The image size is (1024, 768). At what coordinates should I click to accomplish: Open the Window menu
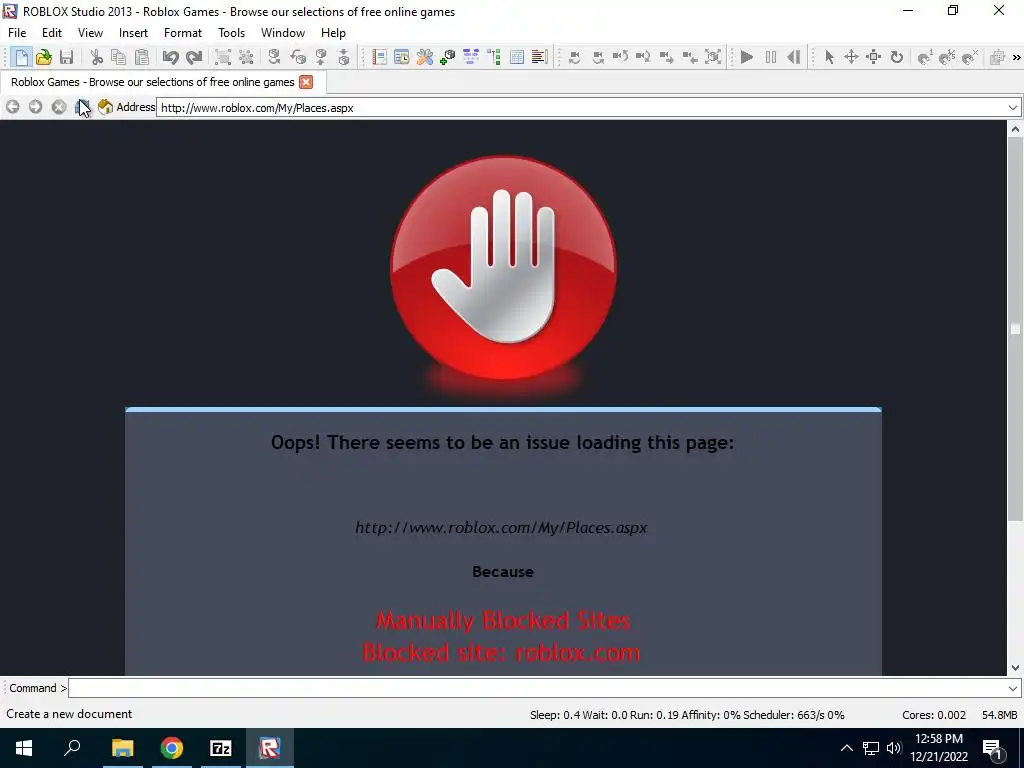pyautogui.click(x=283, y=33)
